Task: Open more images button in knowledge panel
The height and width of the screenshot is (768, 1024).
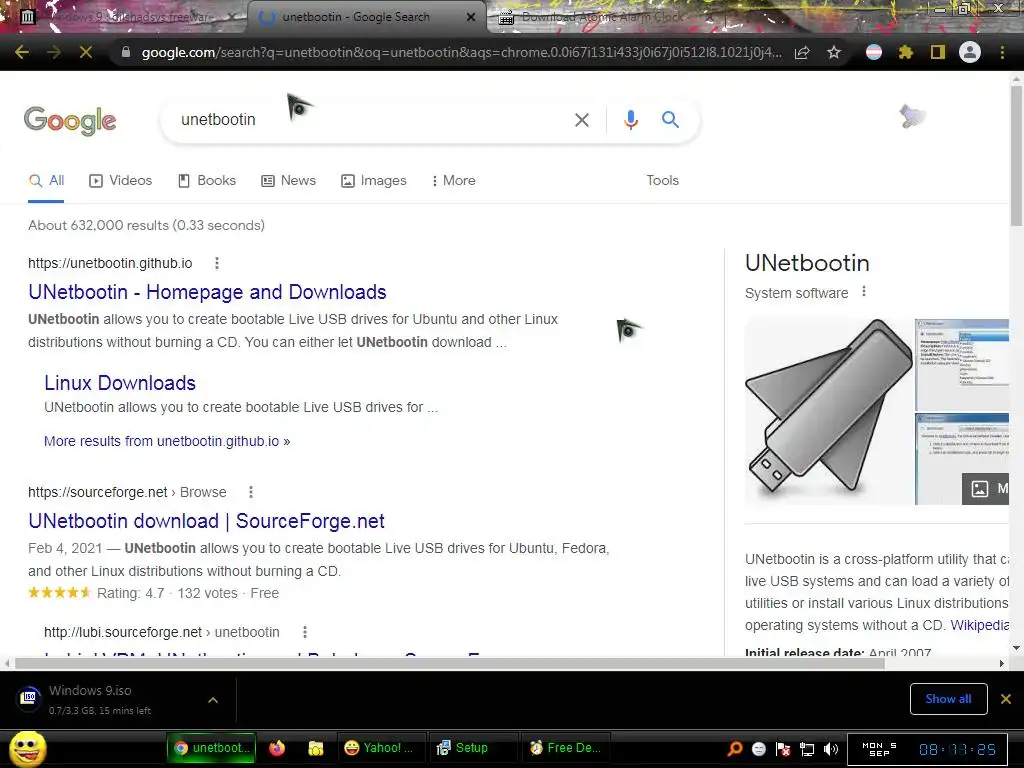Action: click(x=985, y=488)
